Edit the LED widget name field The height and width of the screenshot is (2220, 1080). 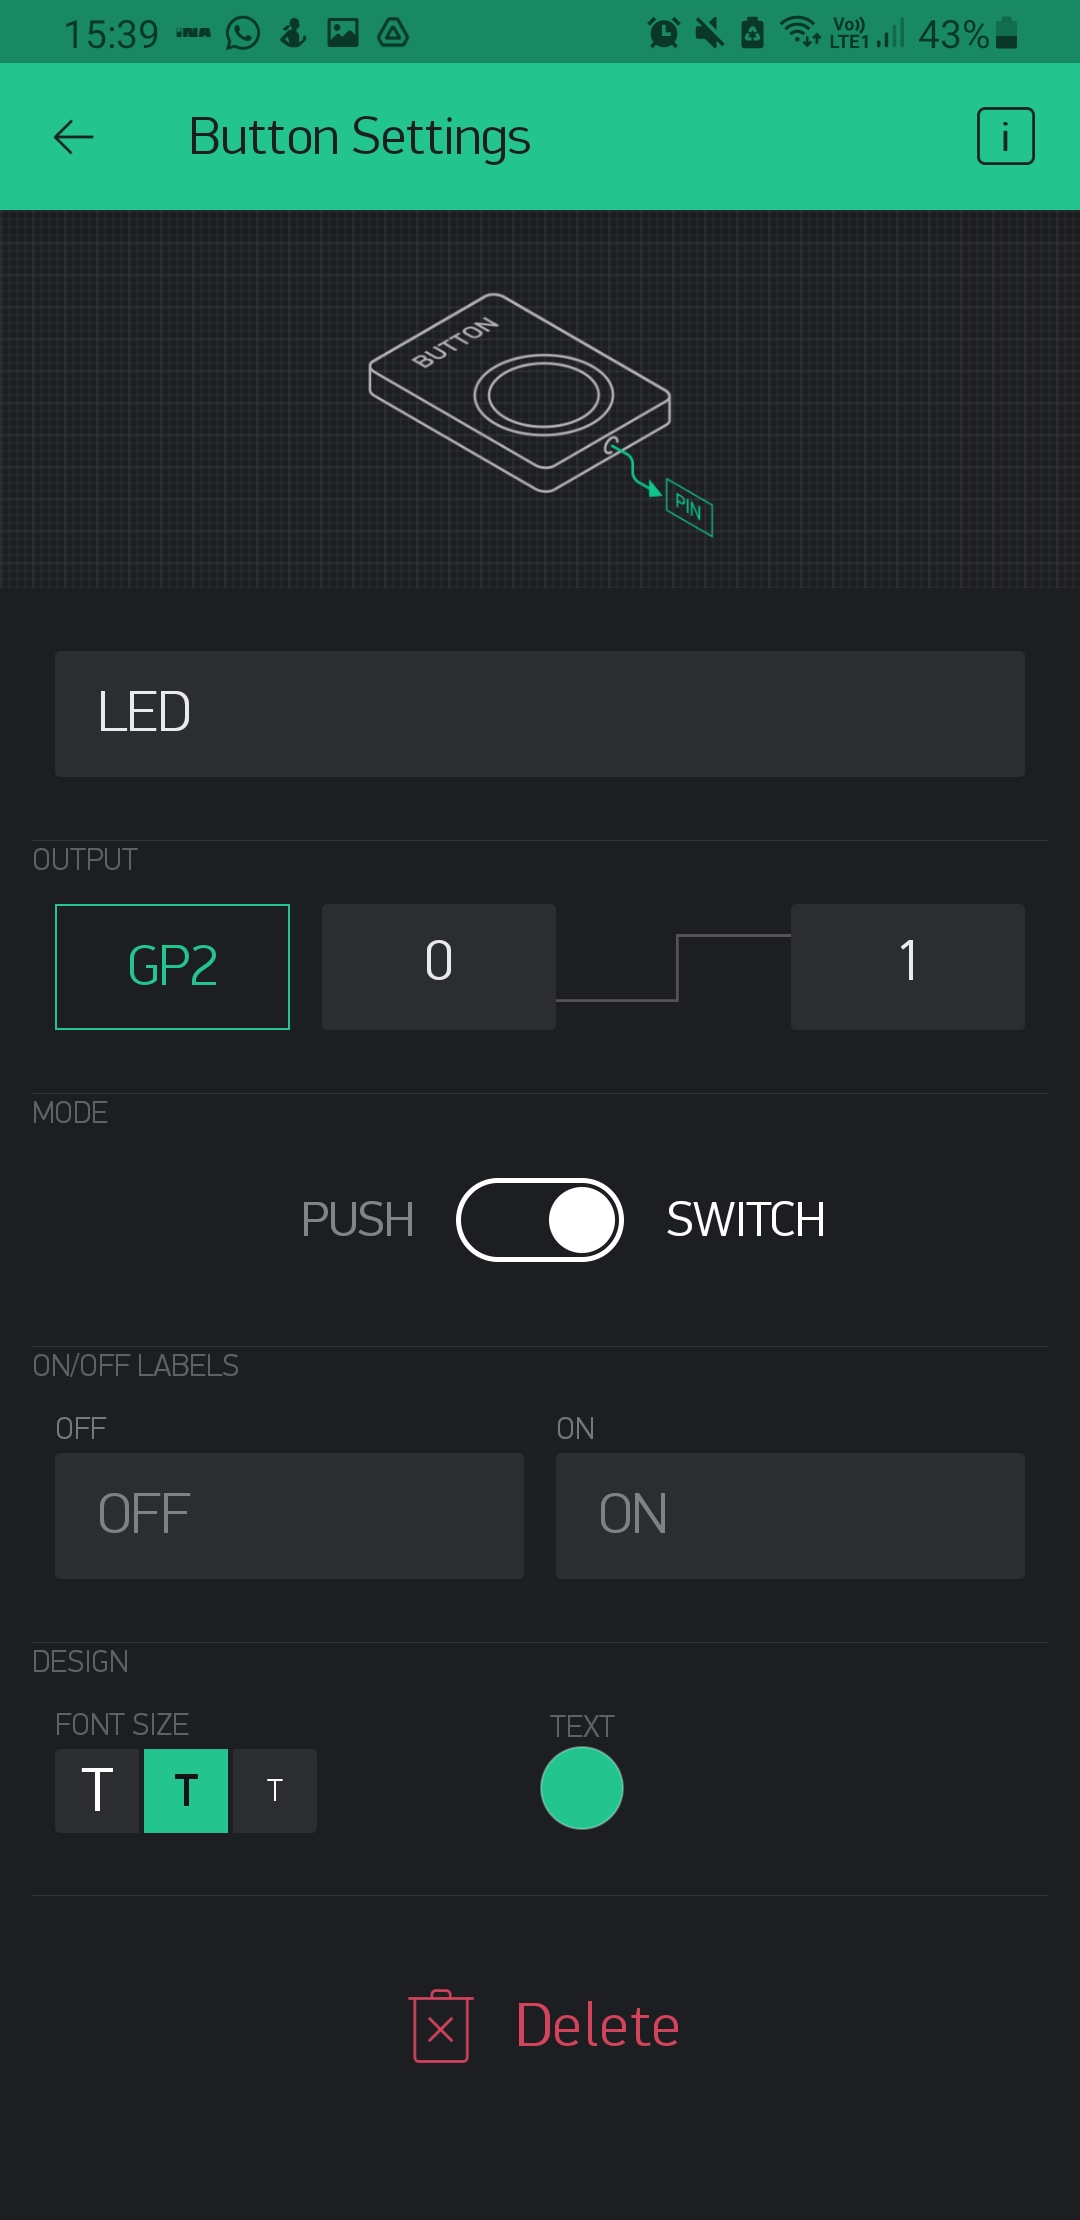coord(540,713)
